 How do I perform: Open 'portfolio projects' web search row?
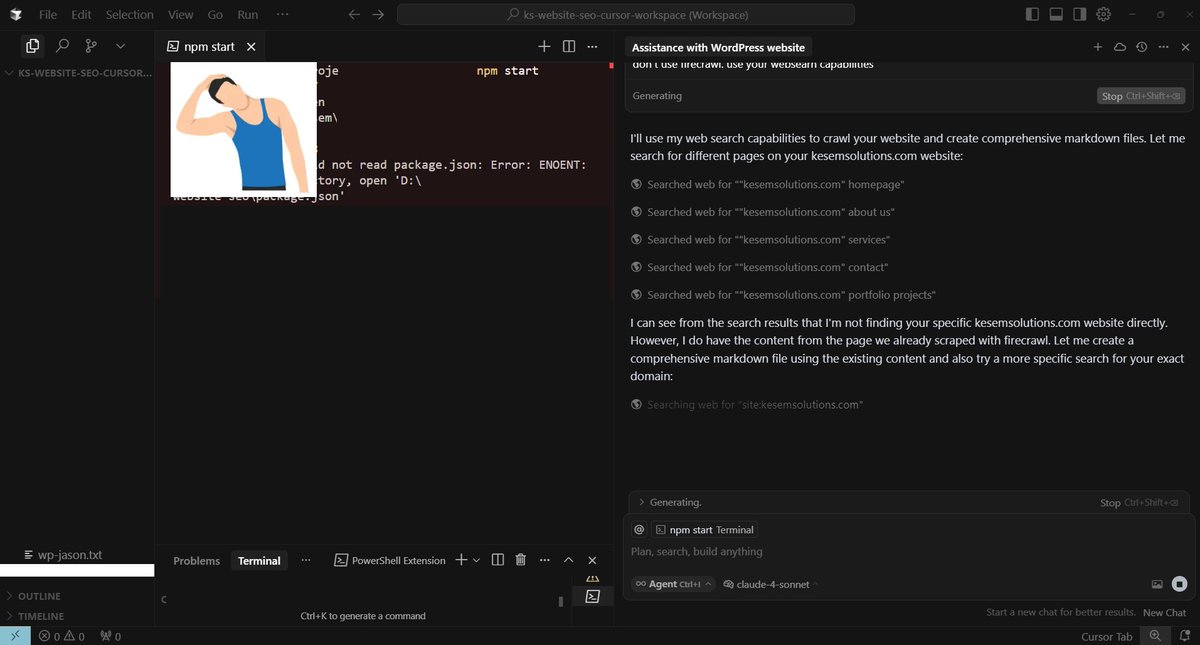tap(784, 295)
